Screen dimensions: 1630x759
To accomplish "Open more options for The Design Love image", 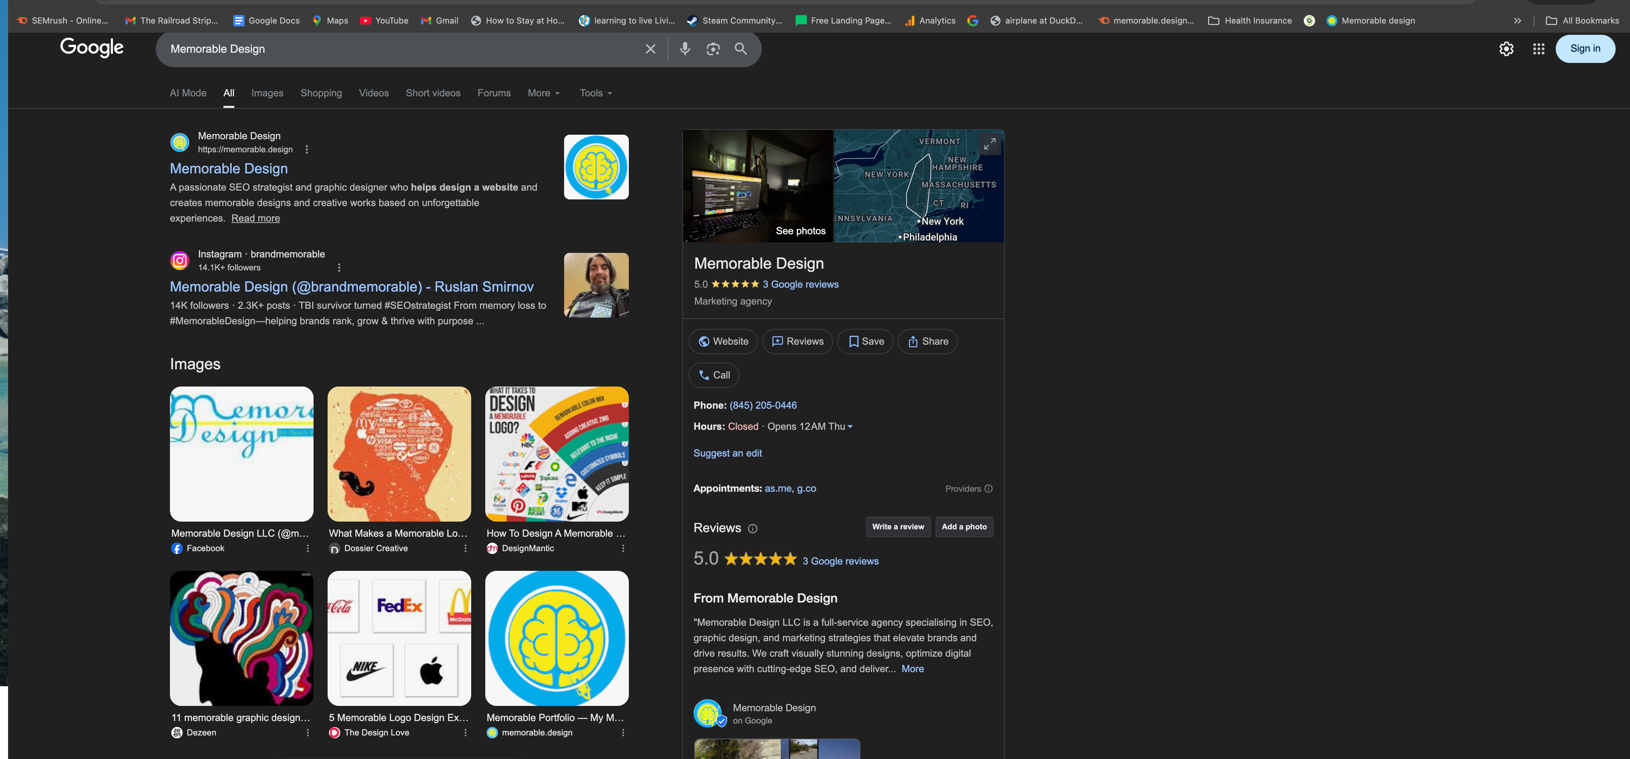I will [x=465, y=733].
